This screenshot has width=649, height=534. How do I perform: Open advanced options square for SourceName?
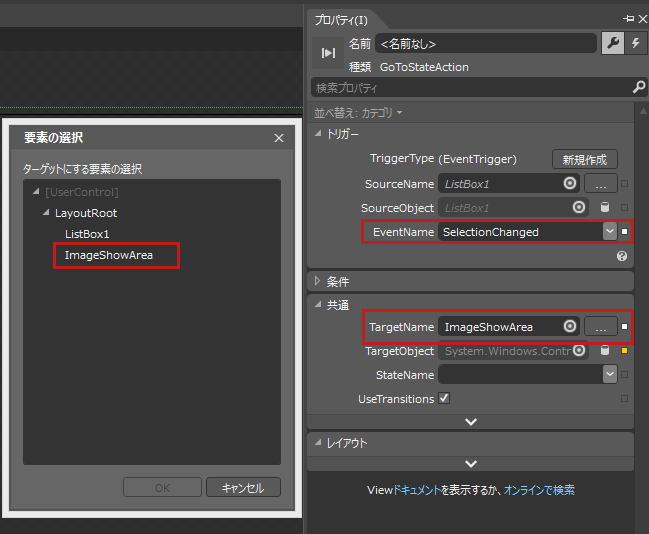pyautogui.click(x=625, y=183)
